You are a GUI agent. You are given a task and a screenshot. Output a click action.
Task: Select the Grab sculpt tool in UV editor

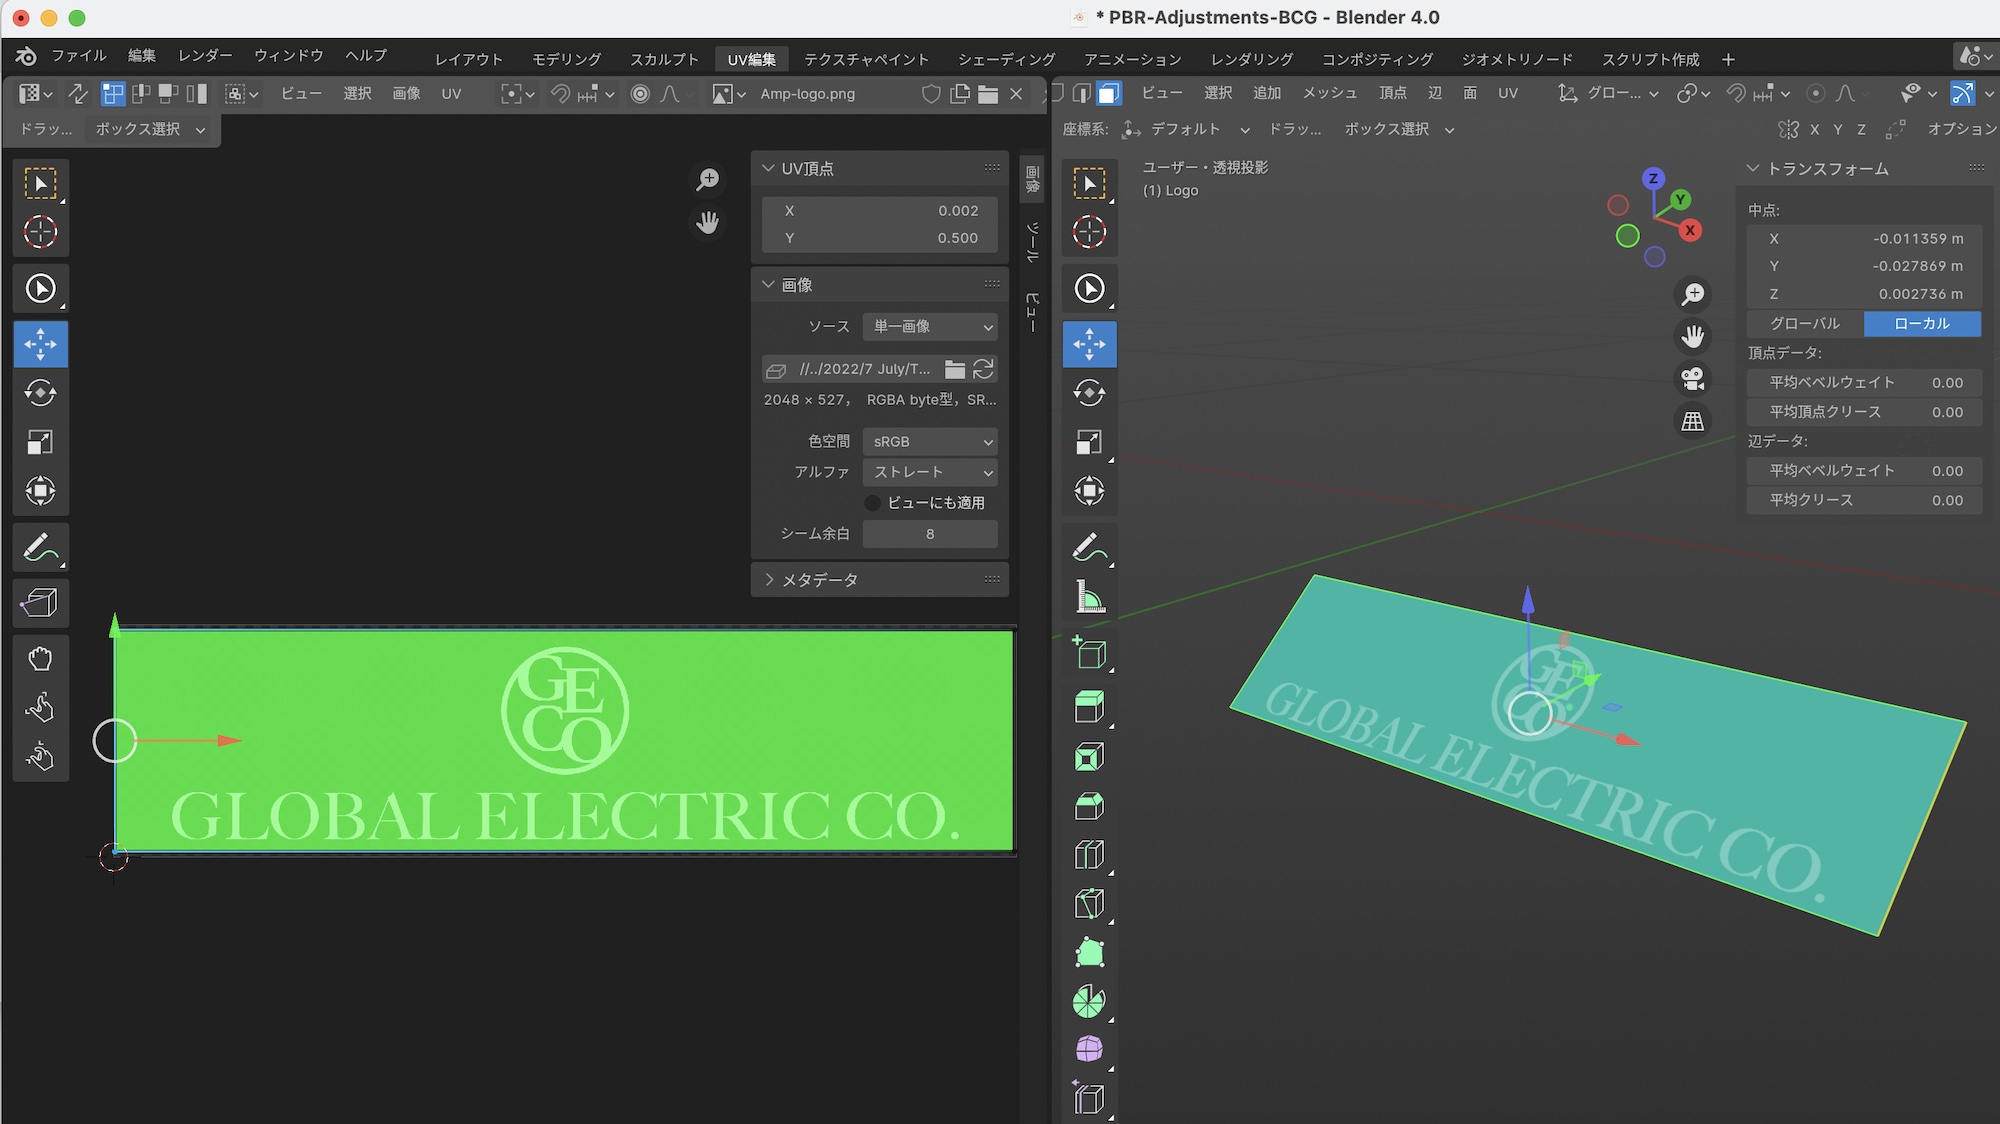click(40, 658)
